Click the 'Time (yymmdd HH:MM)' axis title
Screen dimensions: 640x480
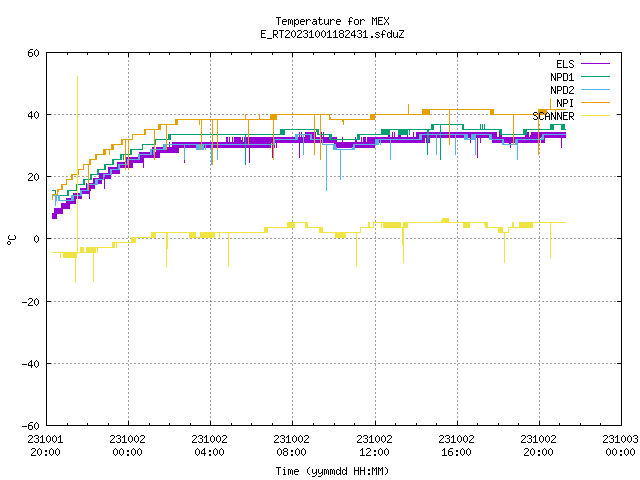(332, 471)
